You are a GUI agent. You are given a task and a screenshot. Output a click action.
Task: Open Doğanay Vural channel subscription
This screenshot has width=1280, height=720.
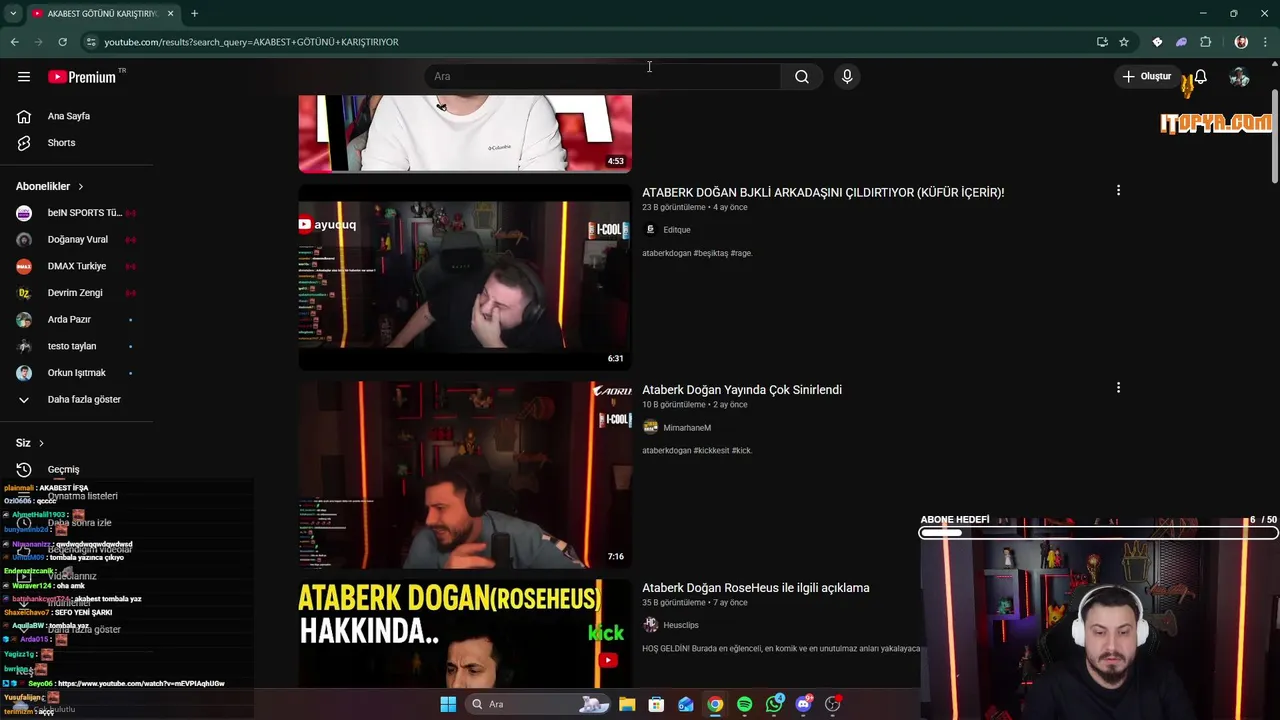coord(78,239)
